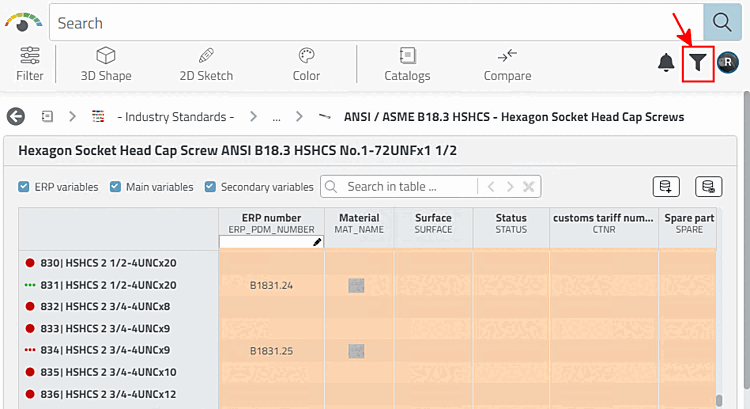
Task: Open the 3D Shape search
Action: [106, 63]
